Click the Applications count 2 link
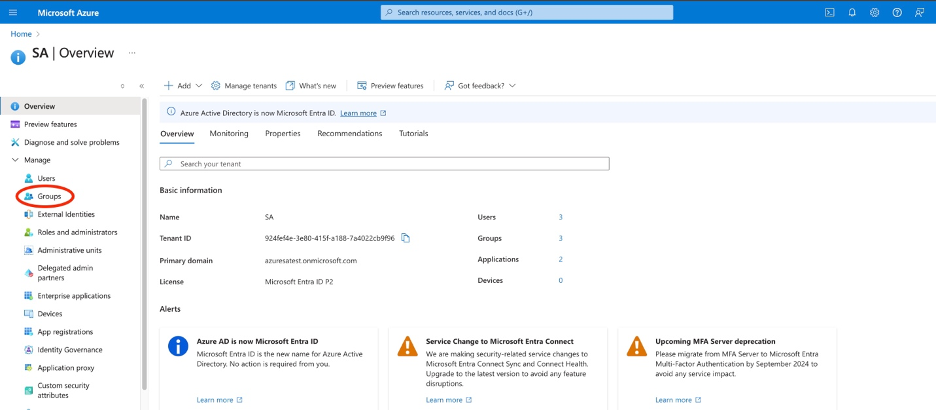 tap(561, 260)
